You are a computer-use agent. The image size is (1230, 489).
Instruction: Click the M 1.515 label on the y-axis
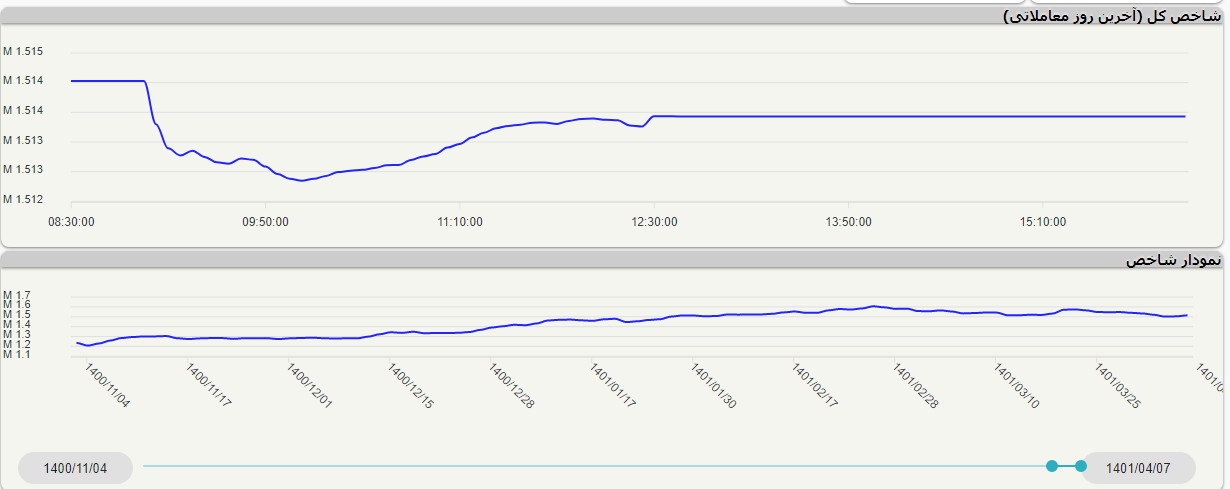23,51
